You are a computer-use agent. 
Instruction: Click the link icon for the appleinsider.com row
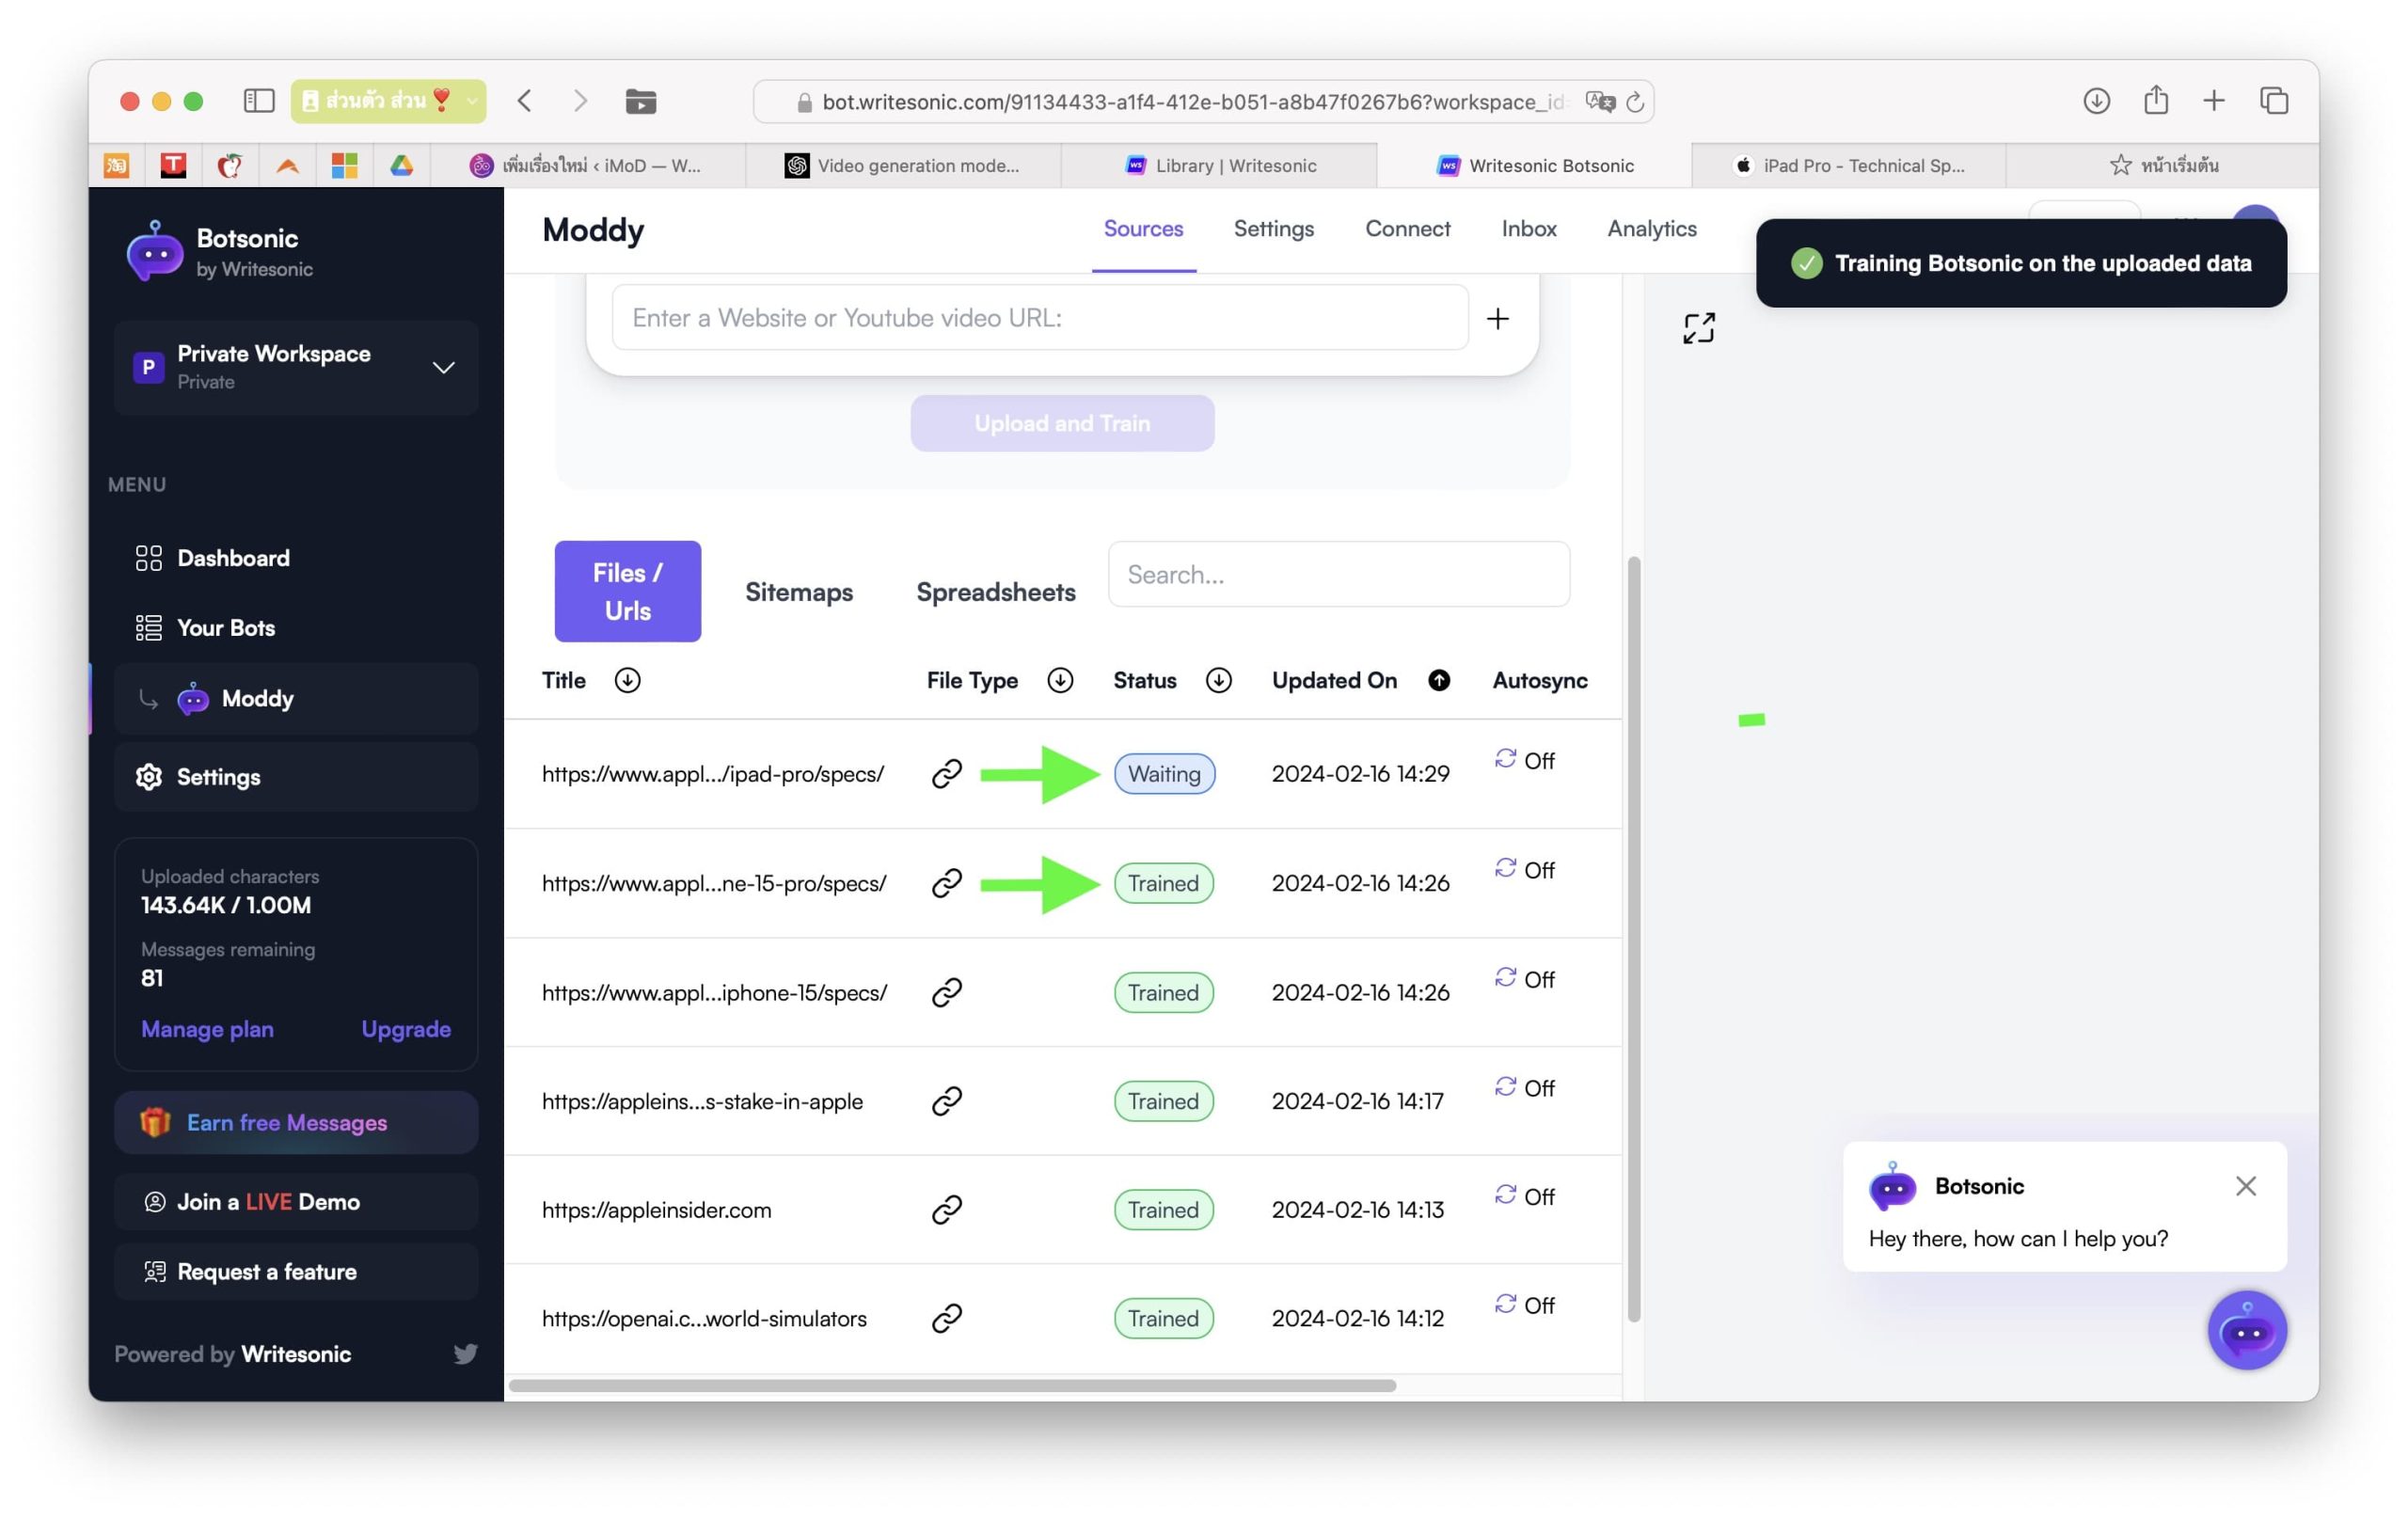pos(946,1210)
